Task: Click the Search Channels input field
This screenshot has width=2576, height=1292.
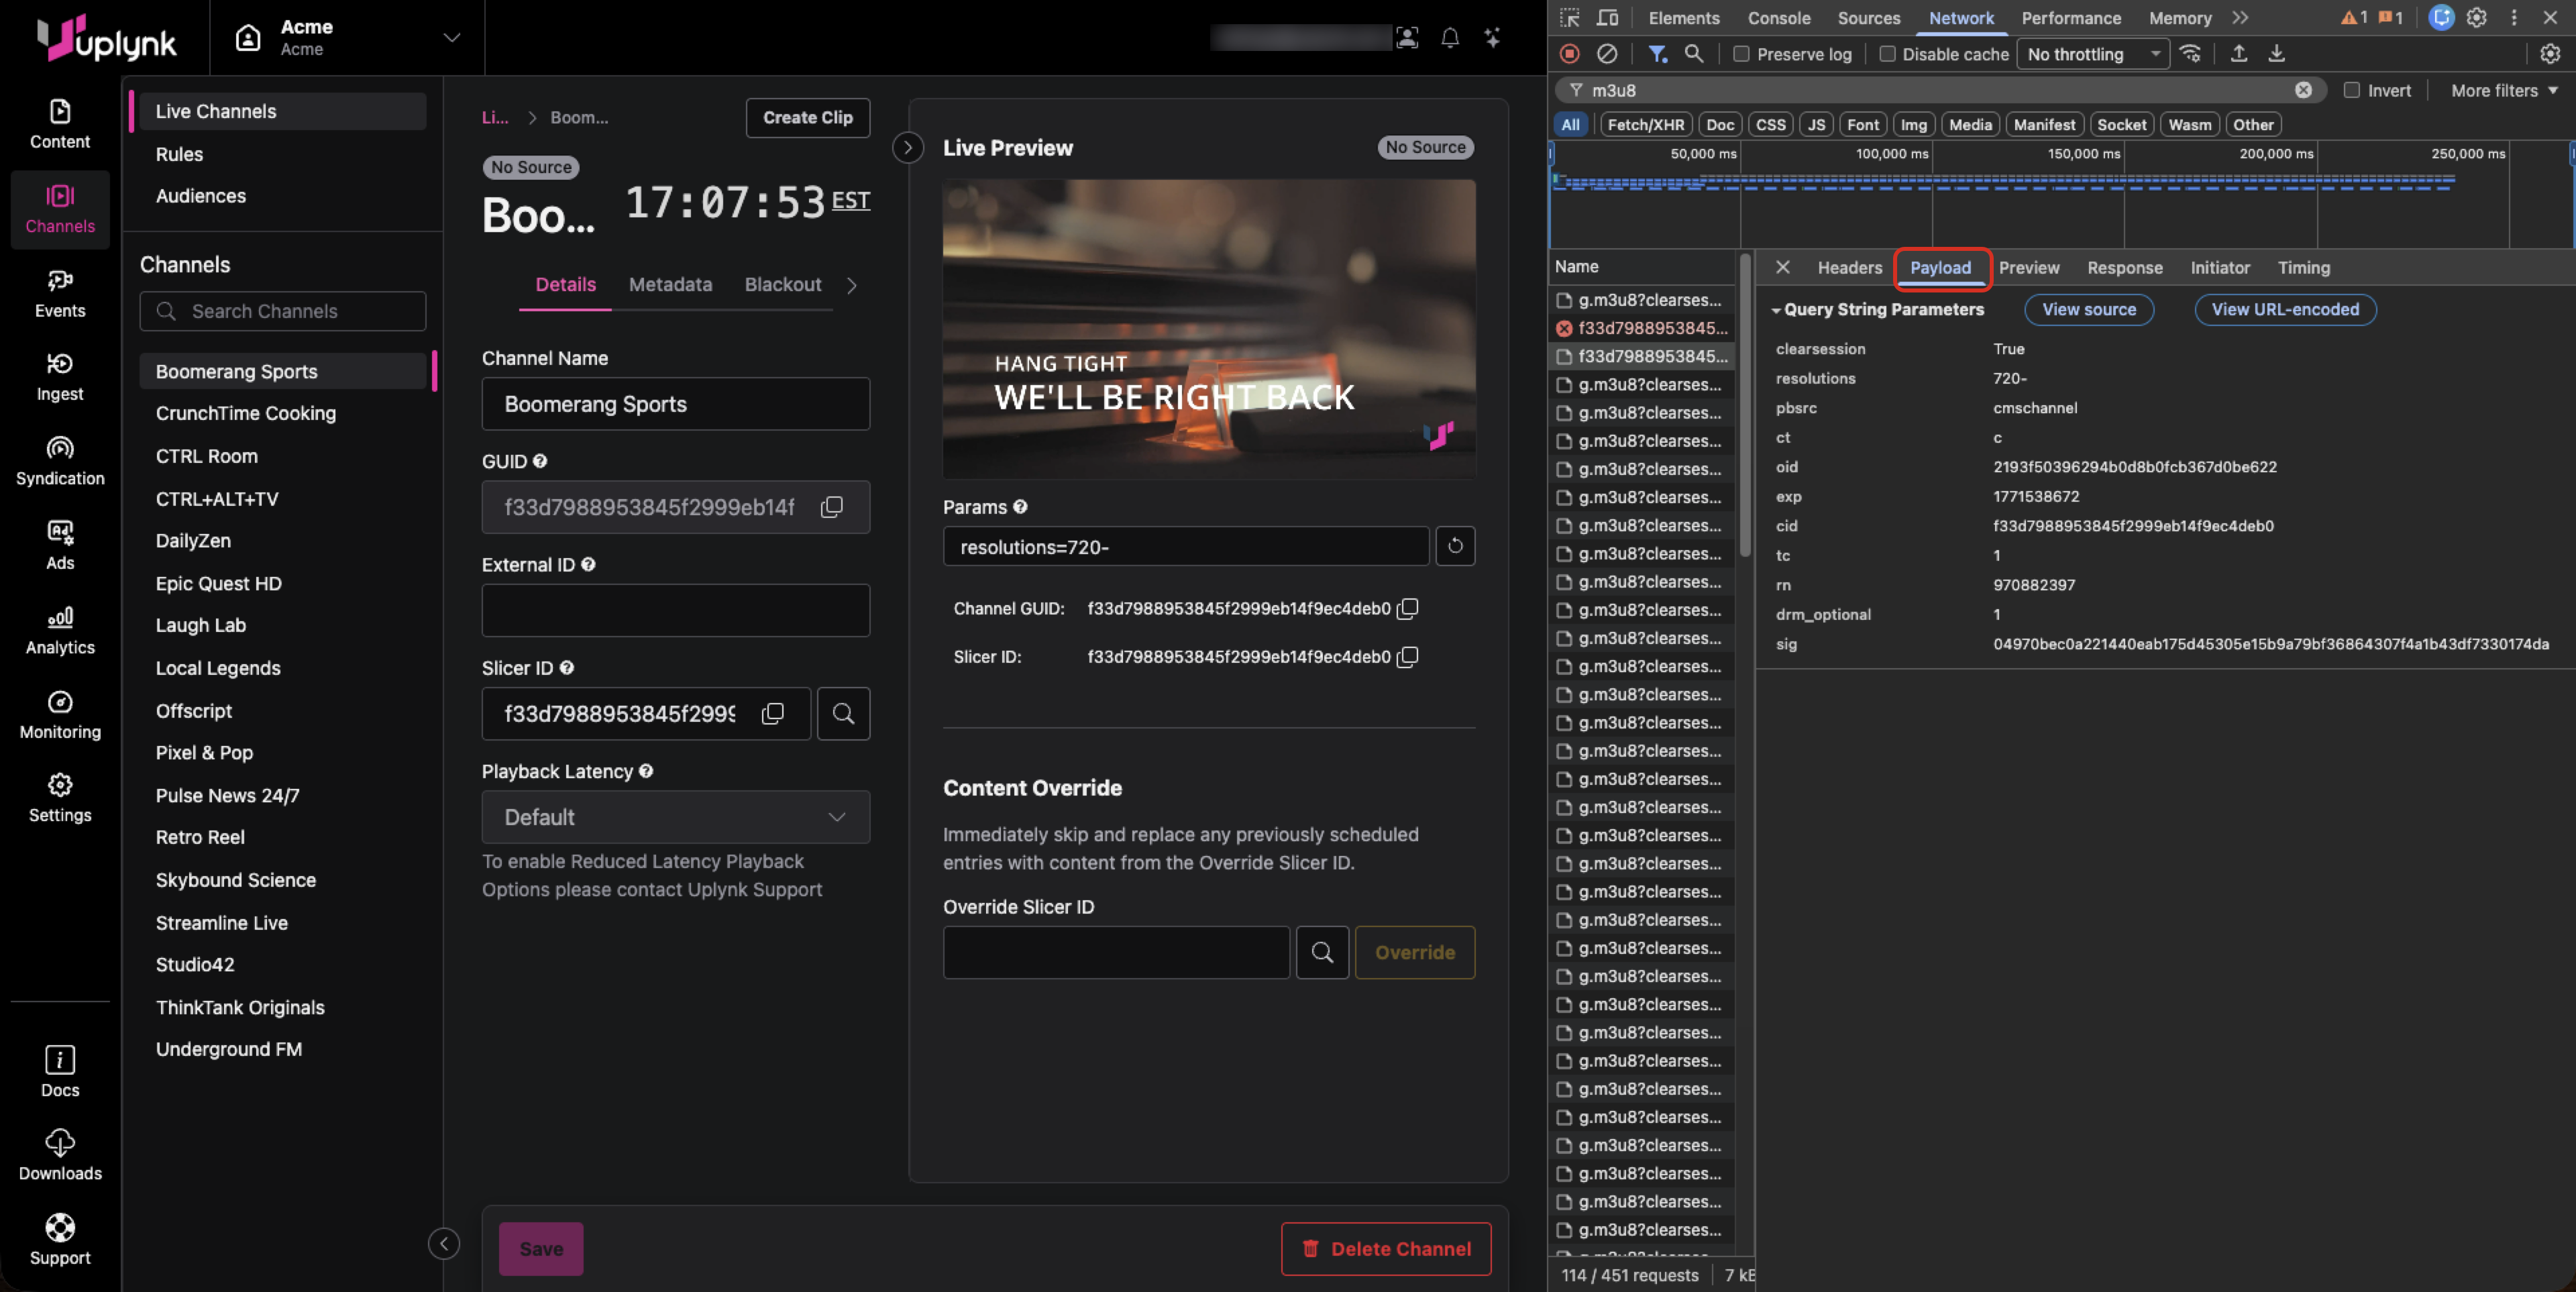Action: point(283,311)
